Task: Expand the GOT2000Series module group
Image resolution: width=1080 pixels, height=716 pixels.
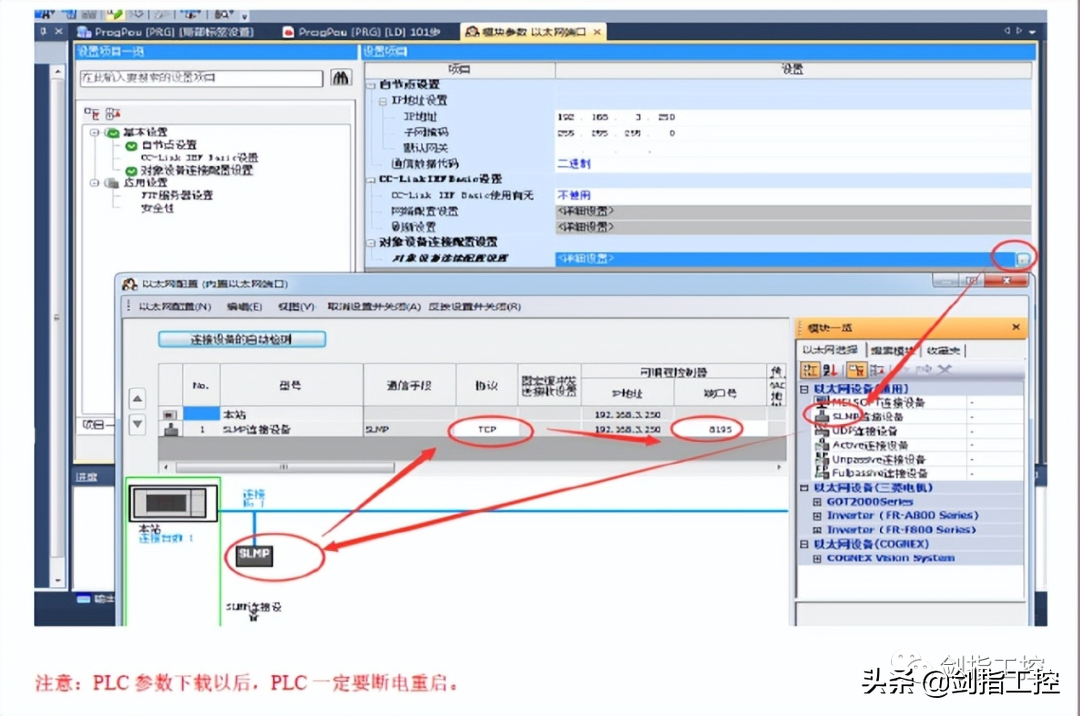Action: click(817, 502)
